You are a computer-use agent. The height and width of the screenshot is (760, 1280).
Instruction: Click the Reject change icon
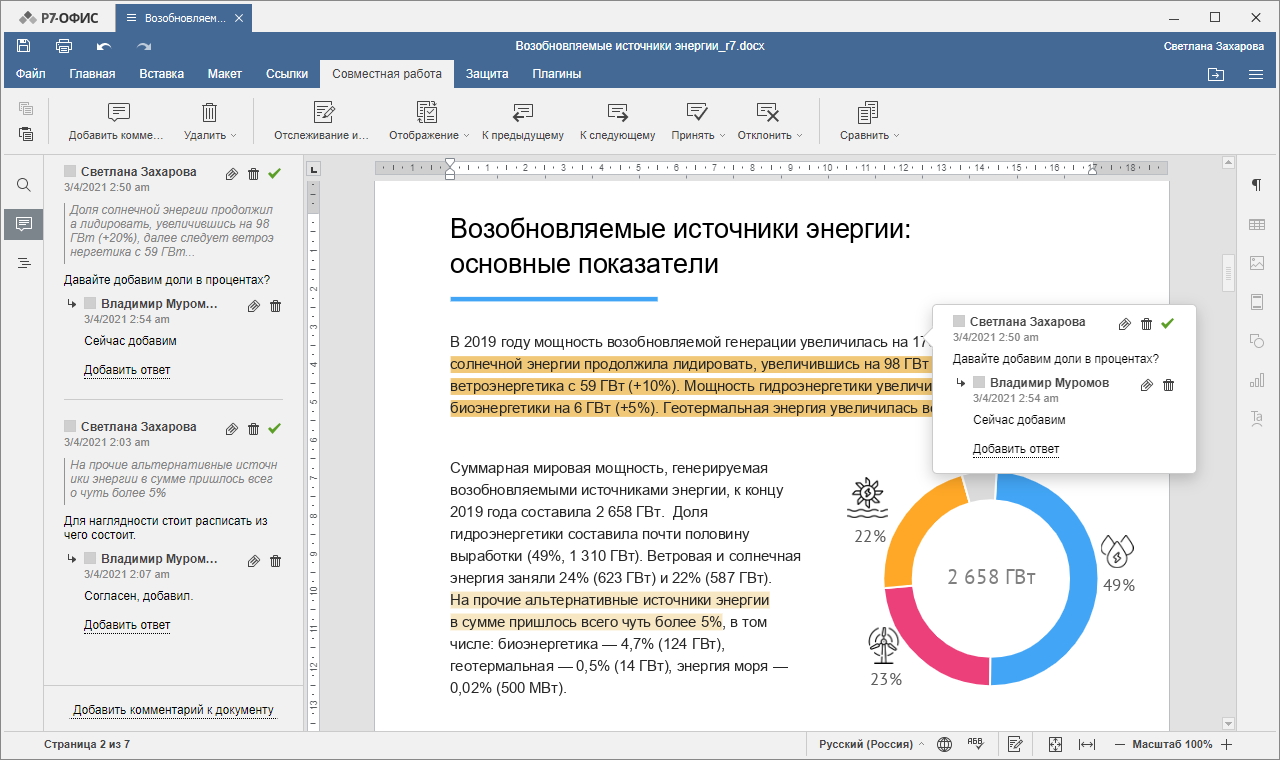[768, 112]
